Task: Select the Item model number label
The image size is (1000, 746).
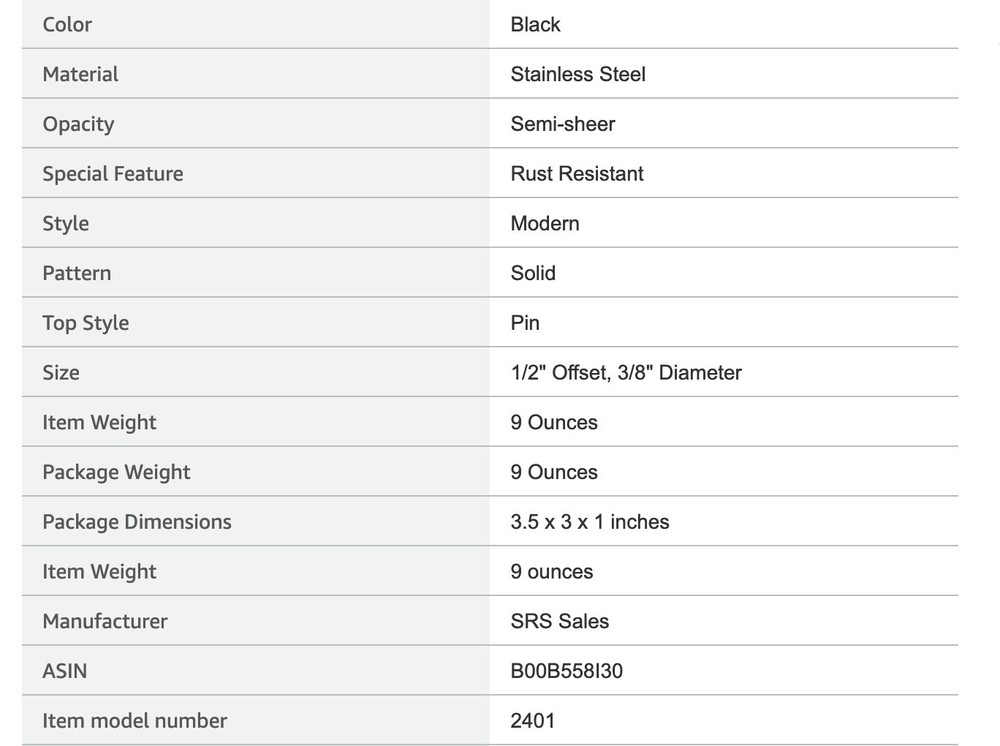Action: (135, 720)
